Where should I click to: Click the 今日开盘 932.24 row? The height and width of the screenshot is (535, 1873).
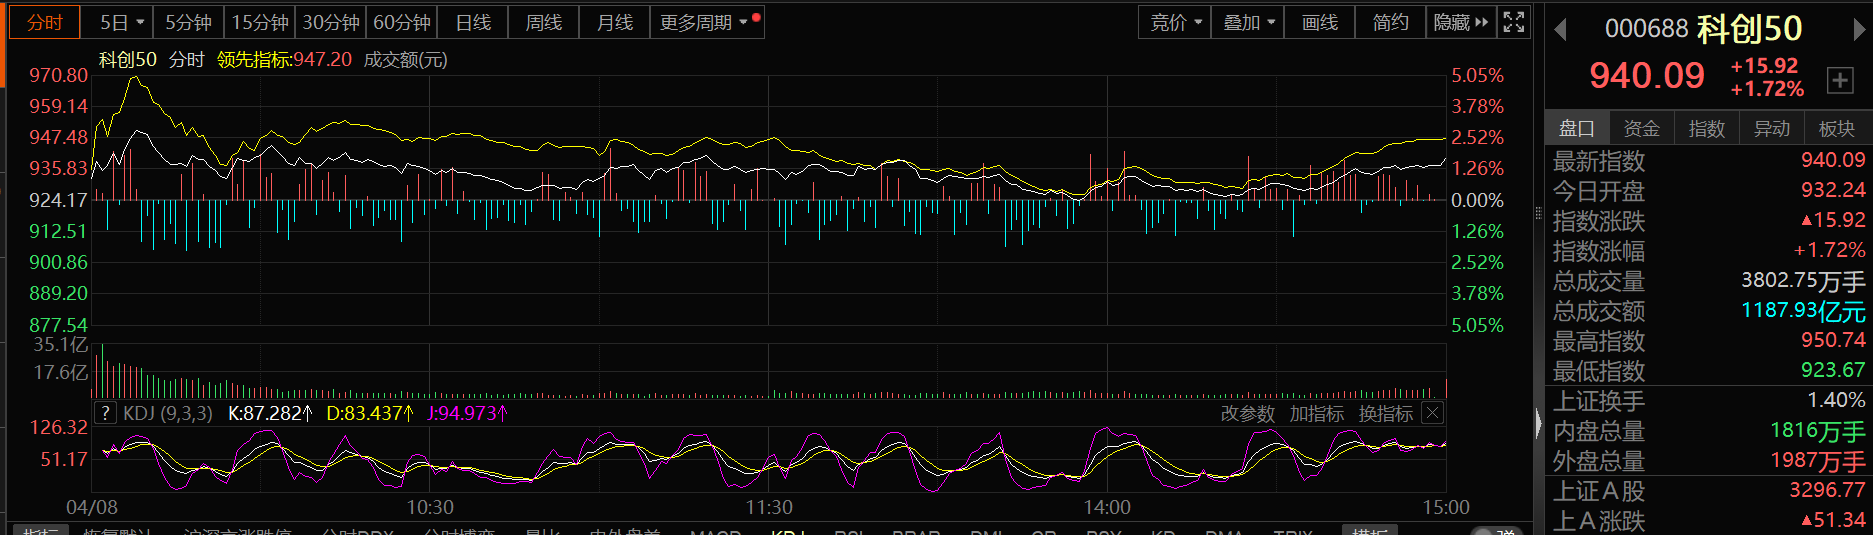point(1709,190)
